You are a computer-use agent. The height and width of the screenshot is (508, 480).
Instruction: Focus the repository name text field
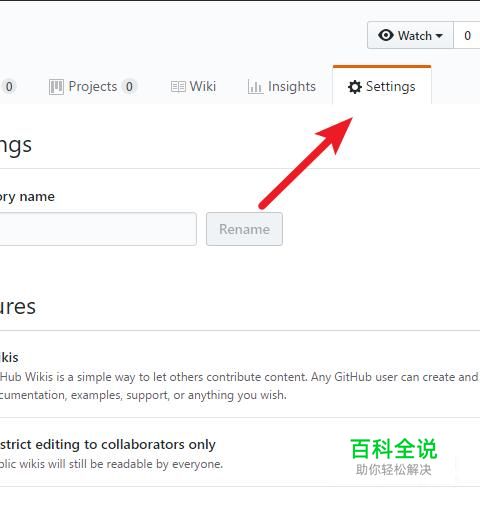point(98,229)
